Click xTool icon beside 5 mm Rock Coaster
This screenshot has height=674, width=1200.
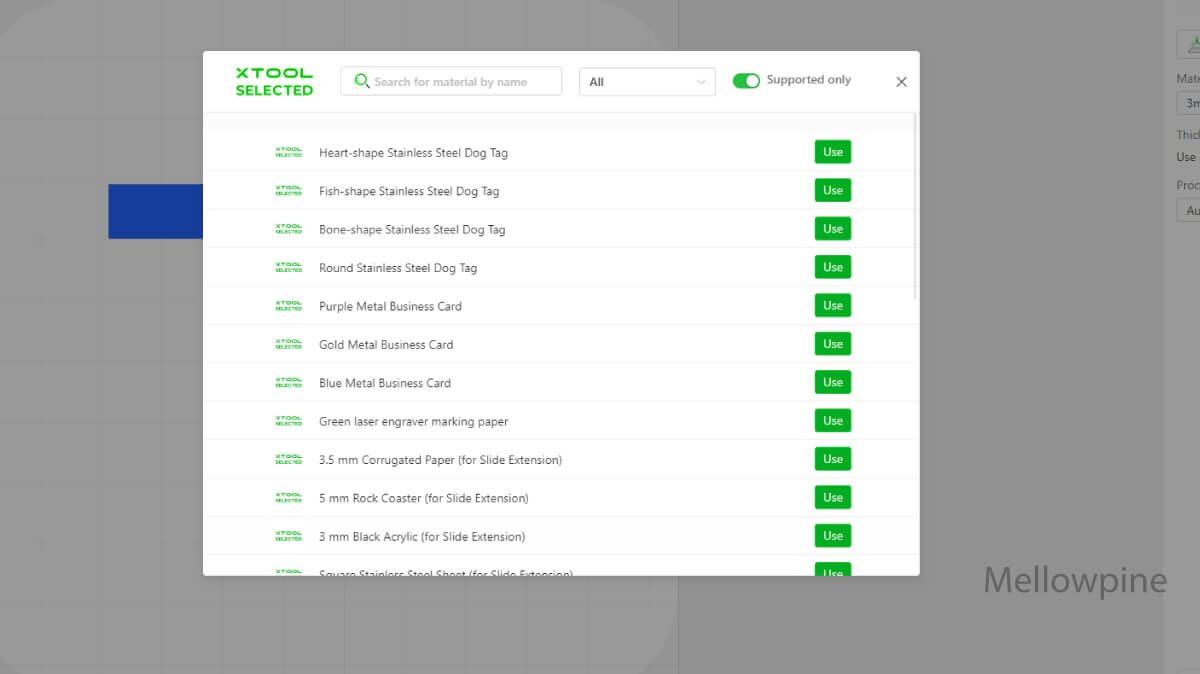point(288,498)
